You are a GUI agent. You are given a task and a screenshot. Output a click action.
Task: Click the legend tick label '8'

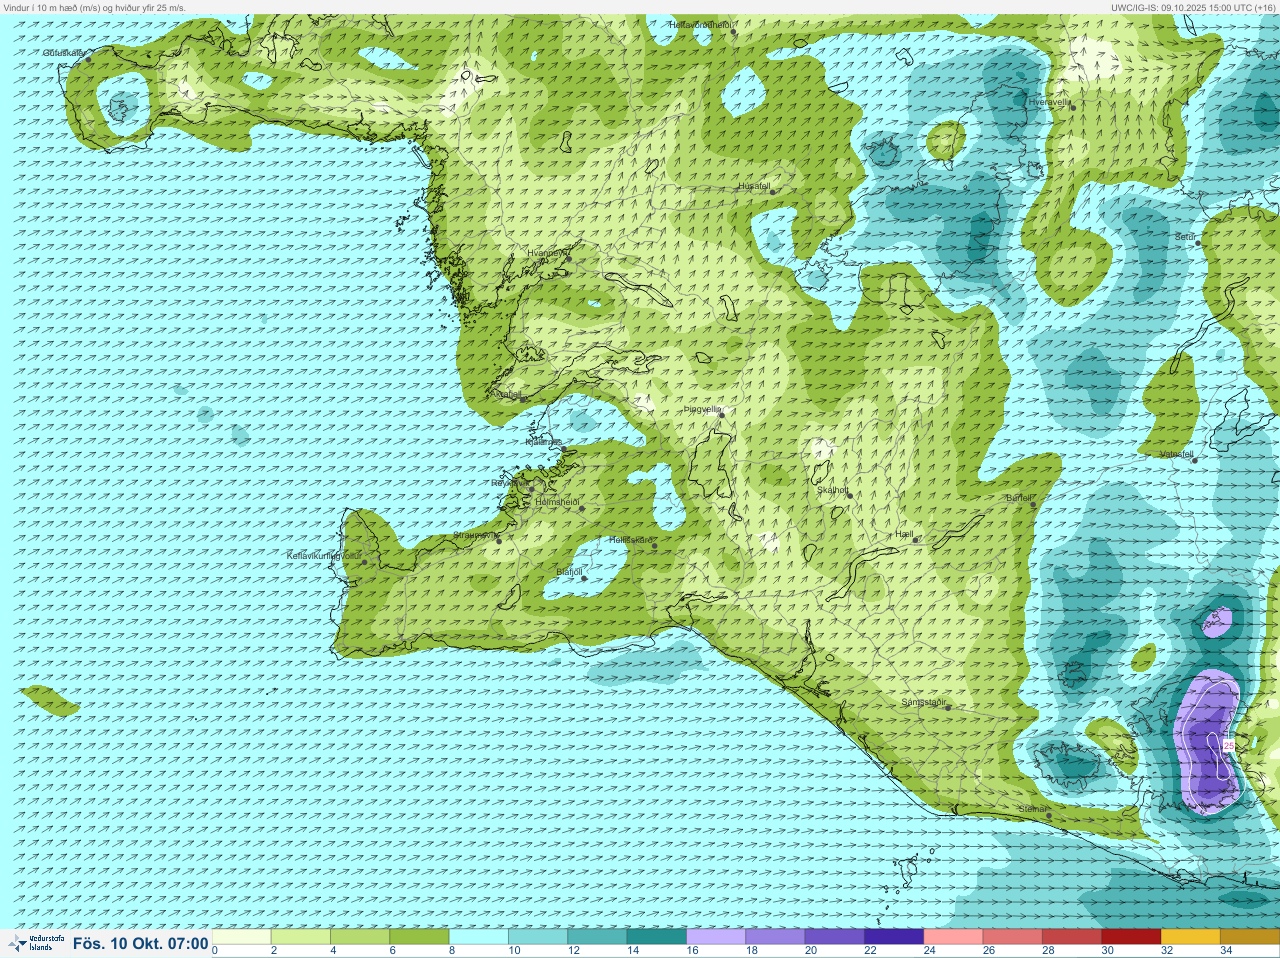tap(452, 951)
